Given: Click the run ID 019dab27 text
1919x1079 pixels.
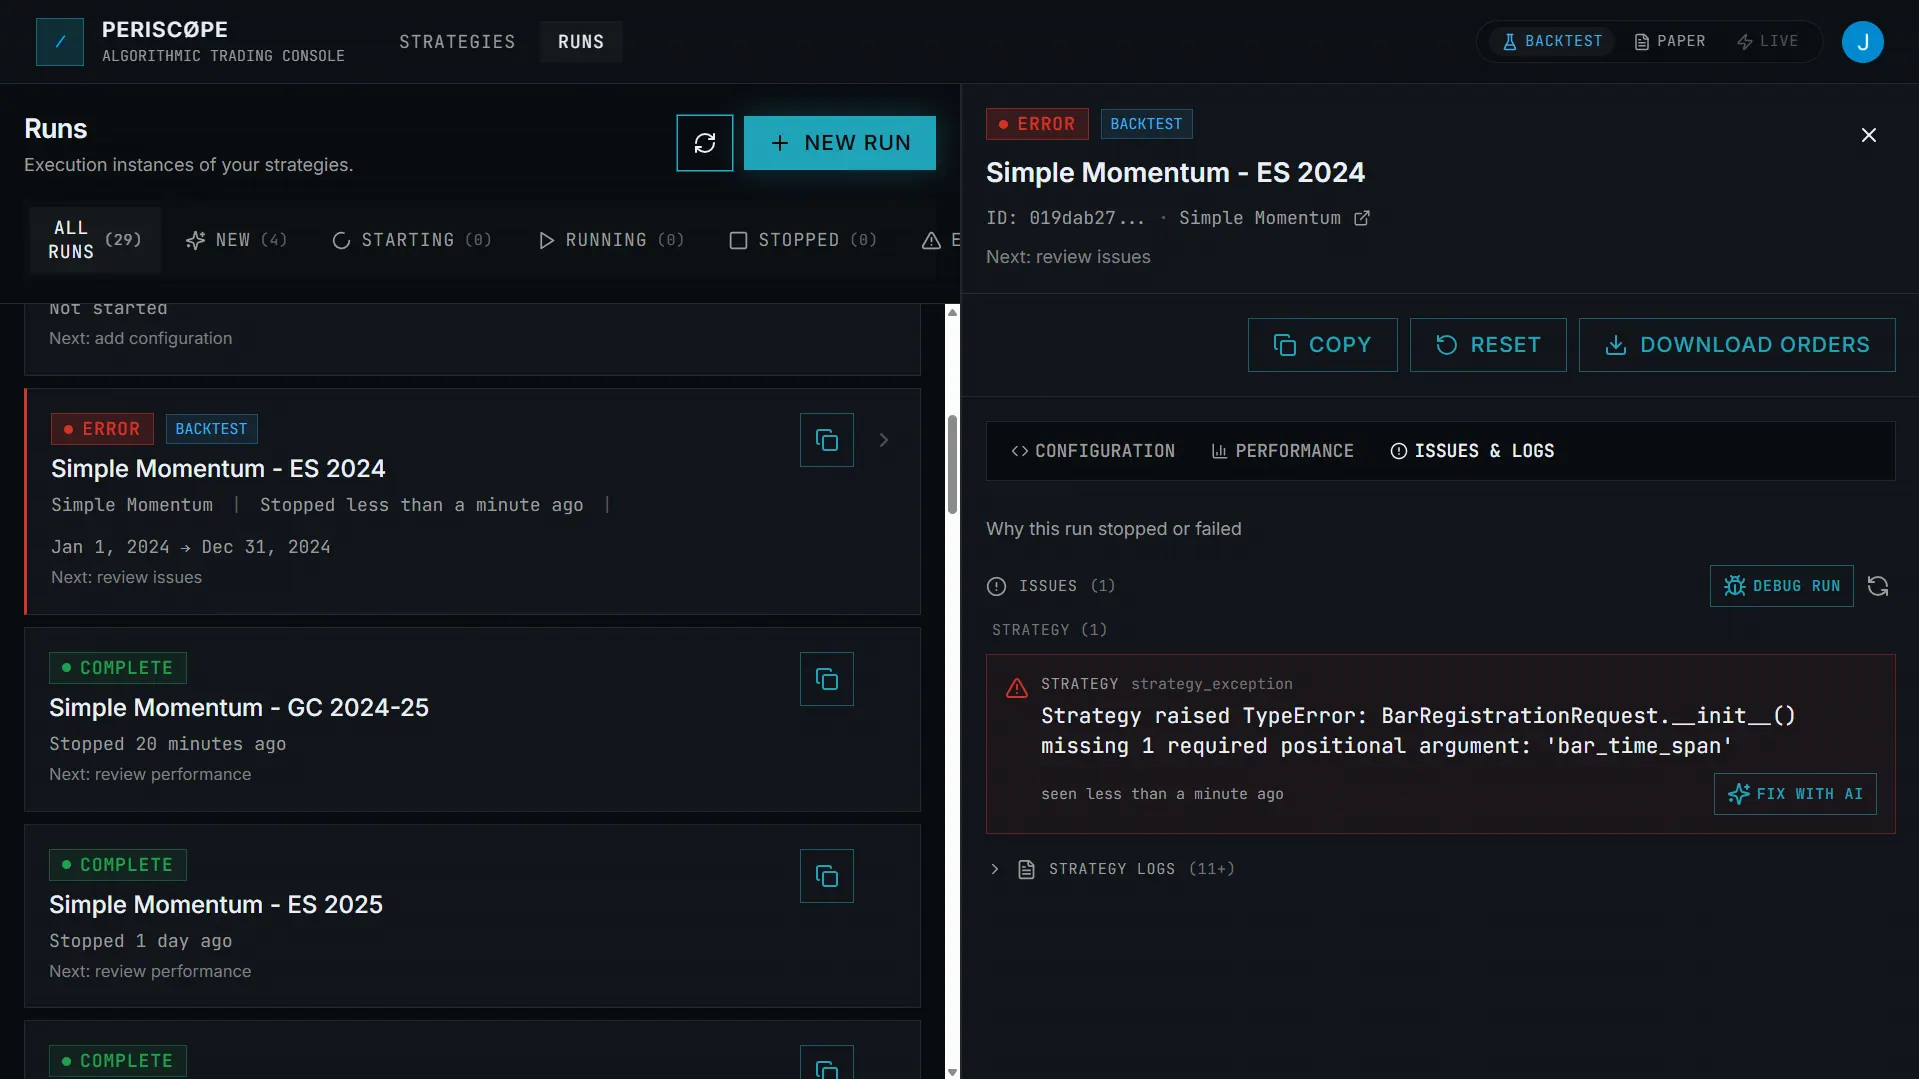Looking at the screenshot, I should click(x=1065, y=218).
